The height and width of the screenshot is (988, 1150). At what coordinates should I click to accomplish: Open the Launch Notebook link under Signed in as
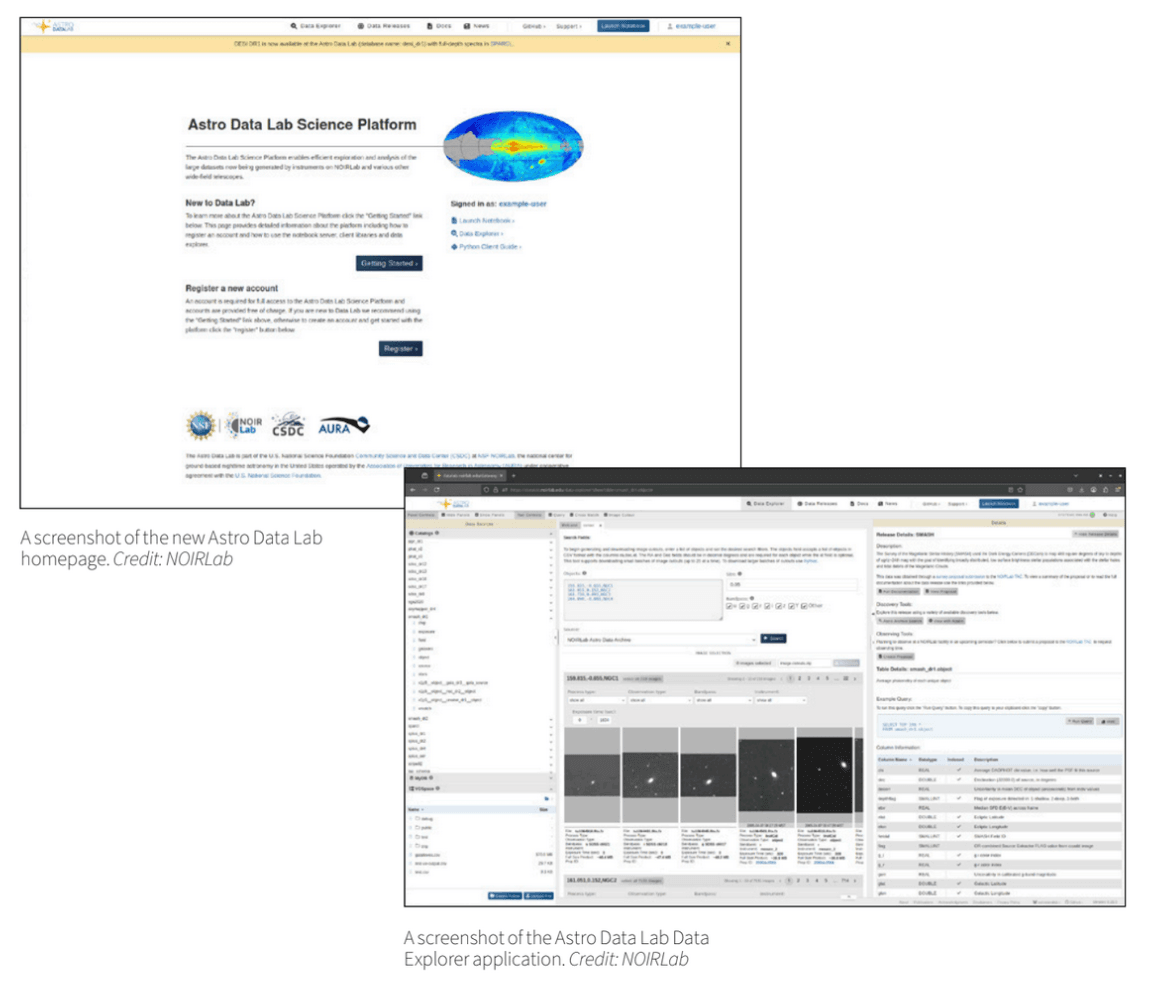point(483,220)
